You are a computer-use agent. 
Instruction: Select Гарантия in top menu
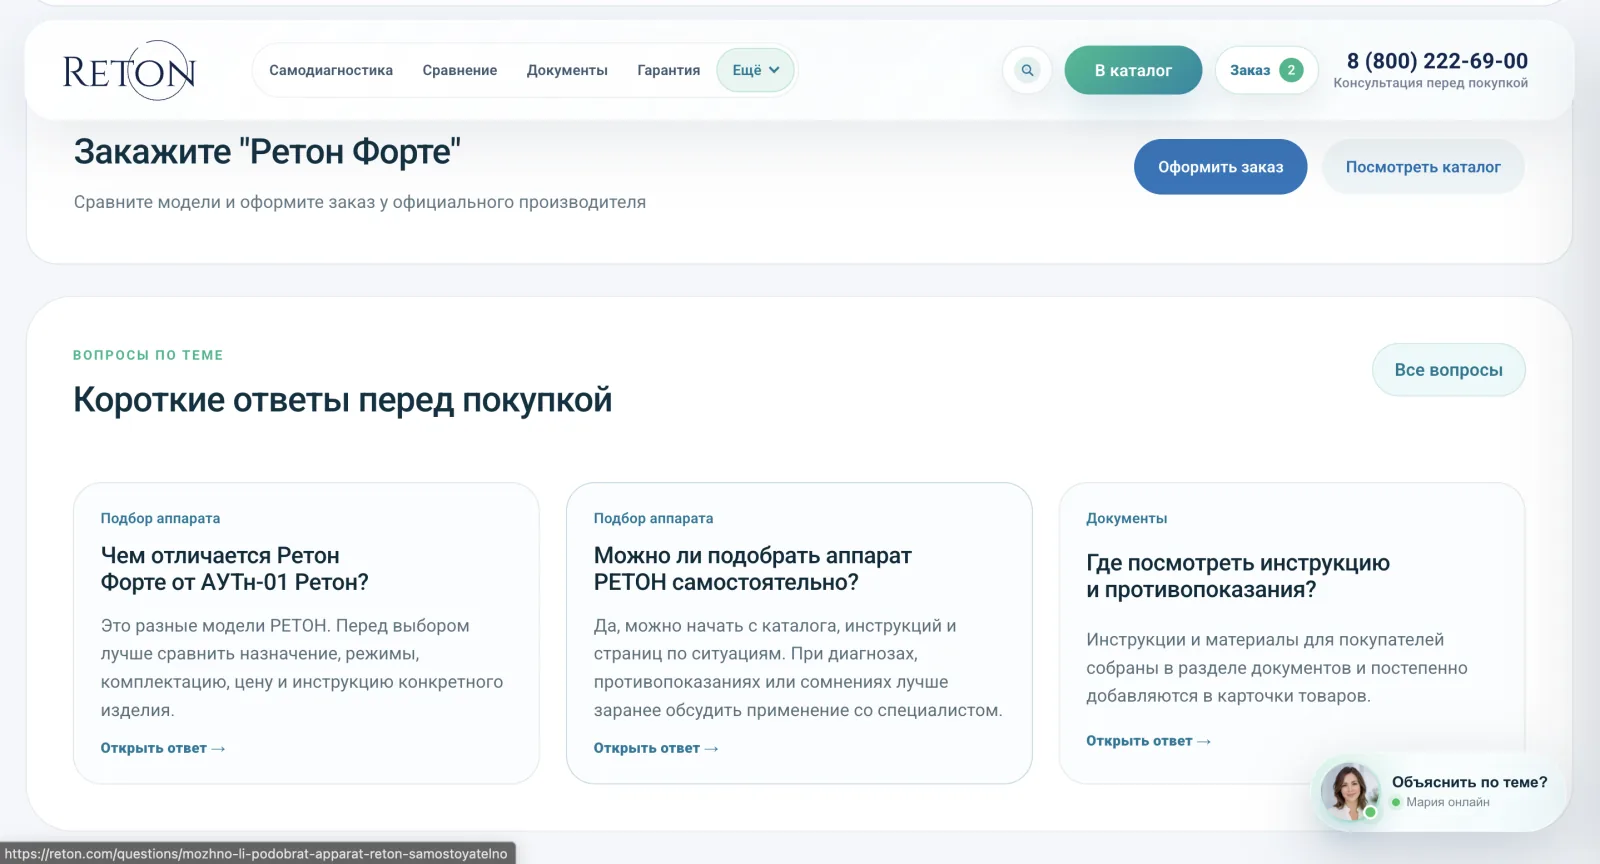[x=669, y=70]
